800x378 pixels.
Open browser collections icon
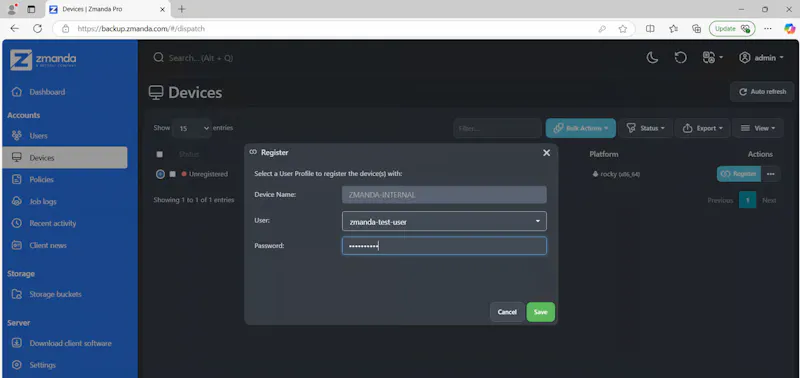[696, 29]
